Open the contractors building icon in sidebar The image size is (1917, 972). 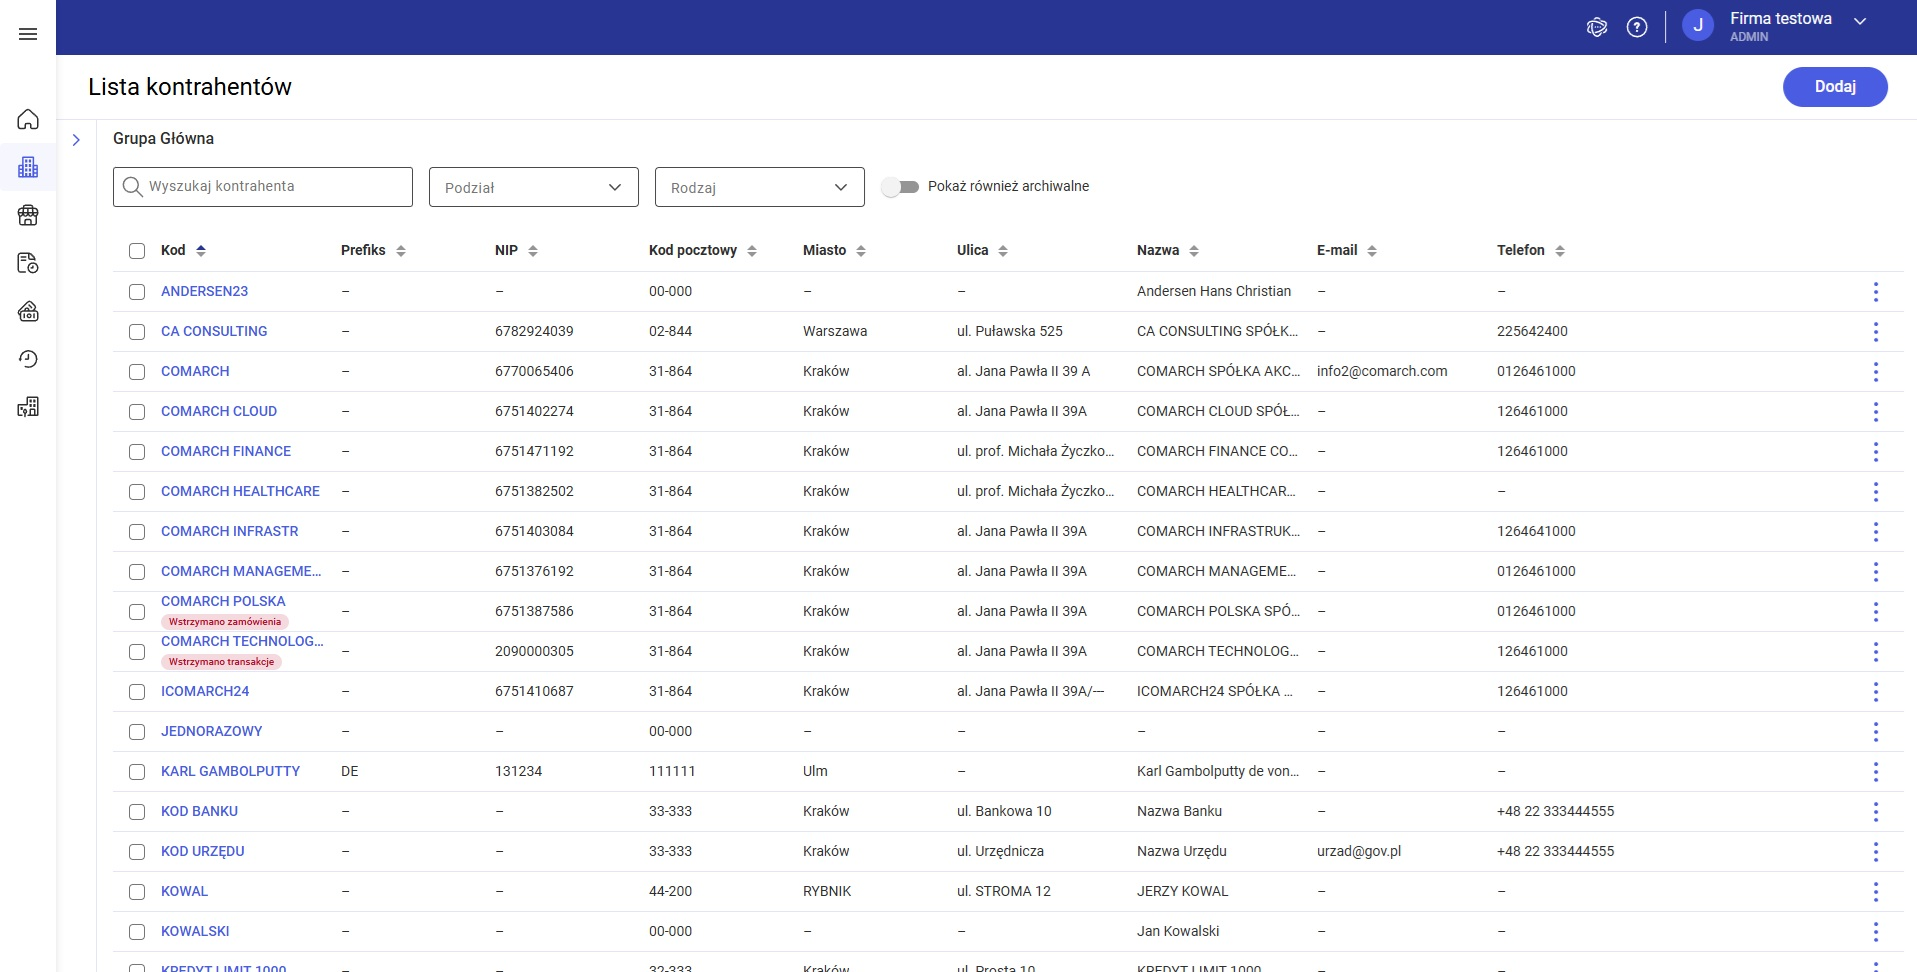tap(28, 167)
